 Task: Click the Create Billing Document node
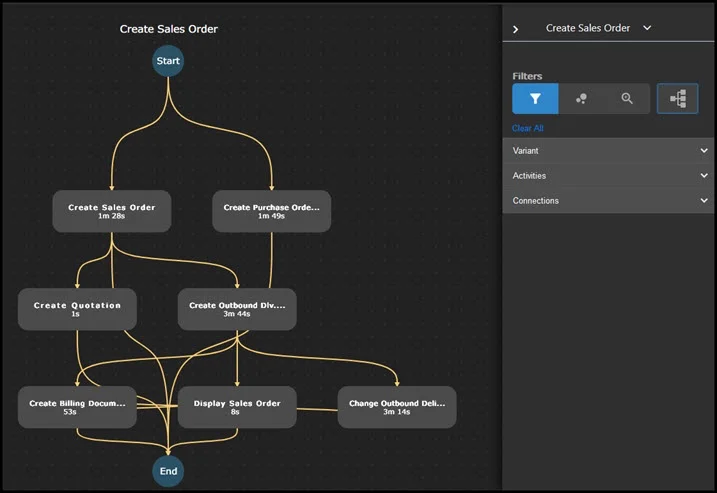(x=77, y=407)
